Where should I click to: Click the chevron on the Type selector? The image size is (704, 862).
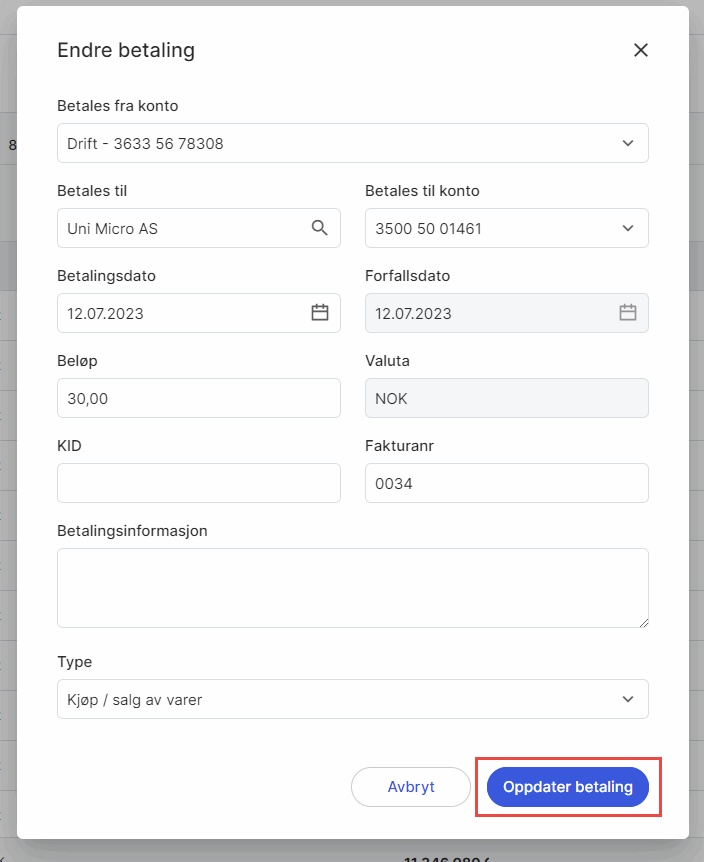(x=629, y=699)
